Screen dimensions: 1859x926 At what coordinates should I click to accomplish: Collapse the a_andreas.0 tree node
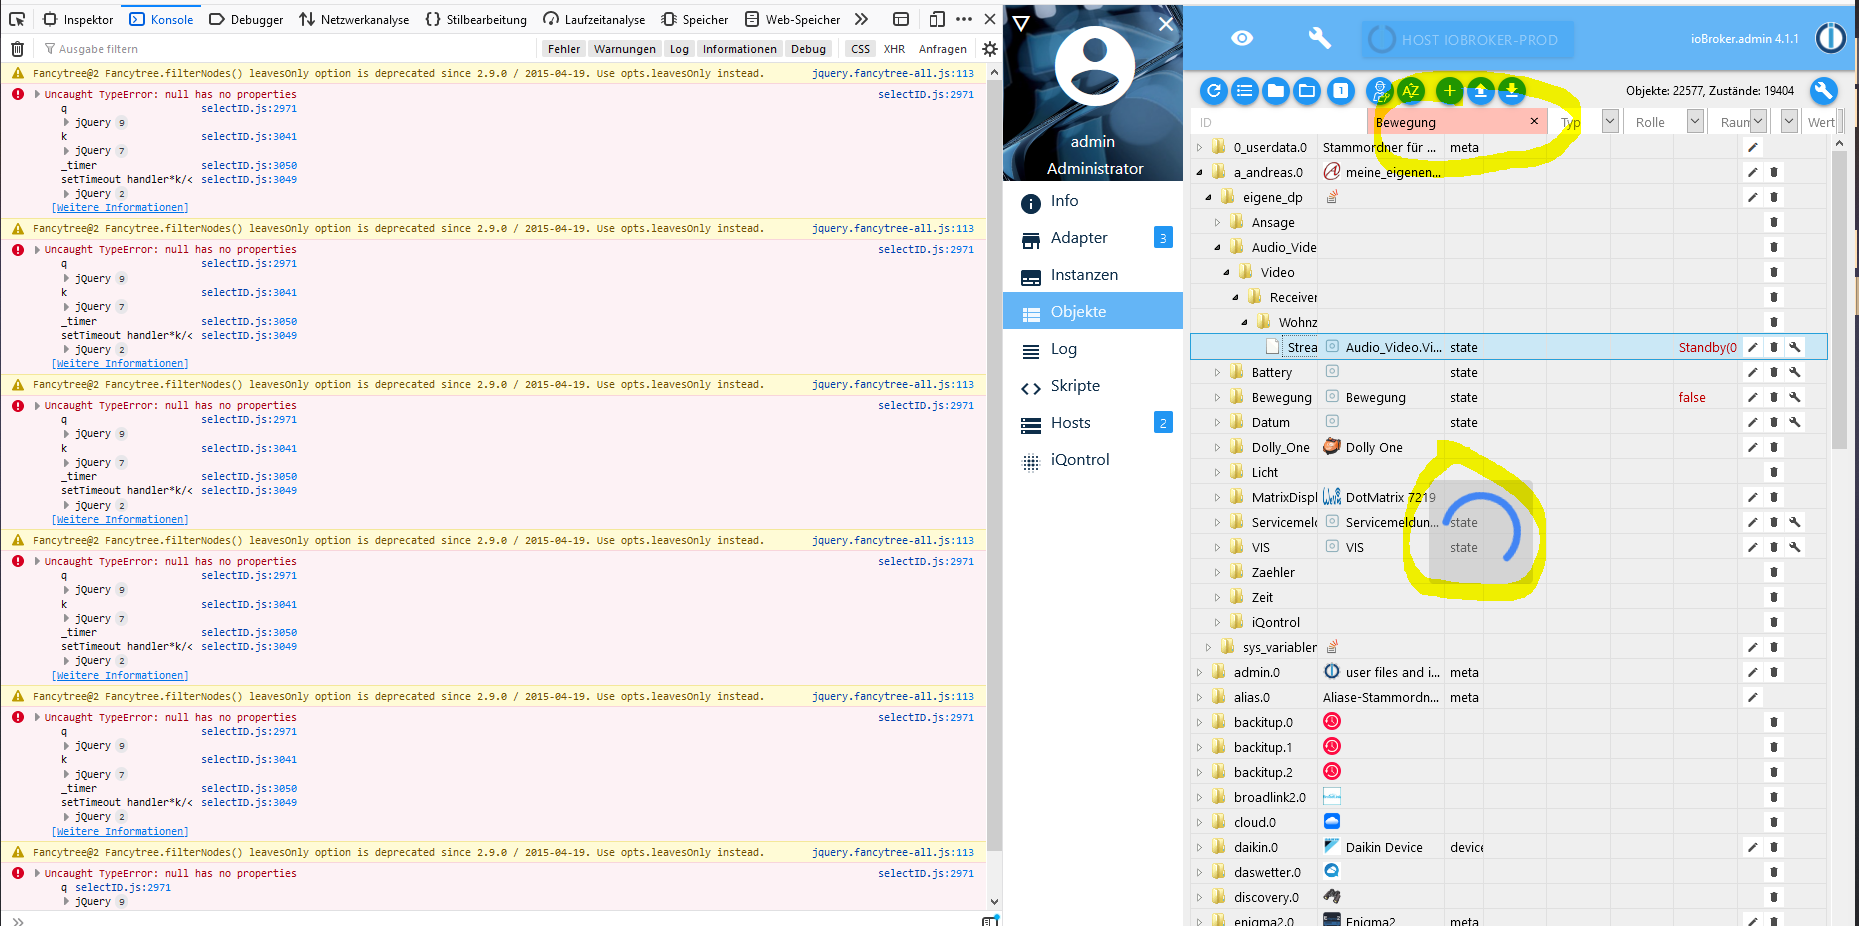[x=1199, y=172]
